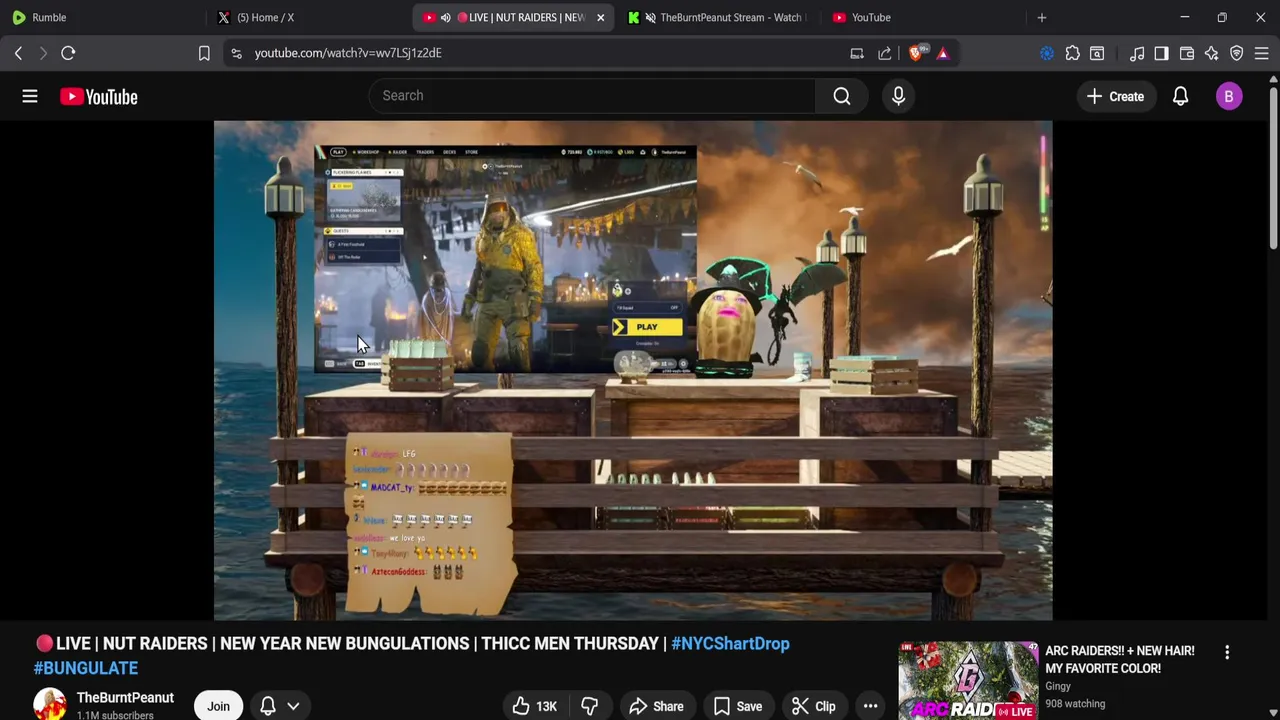Bookmark this page
The width and height of the screenshot is (1280, 720).
204,53
